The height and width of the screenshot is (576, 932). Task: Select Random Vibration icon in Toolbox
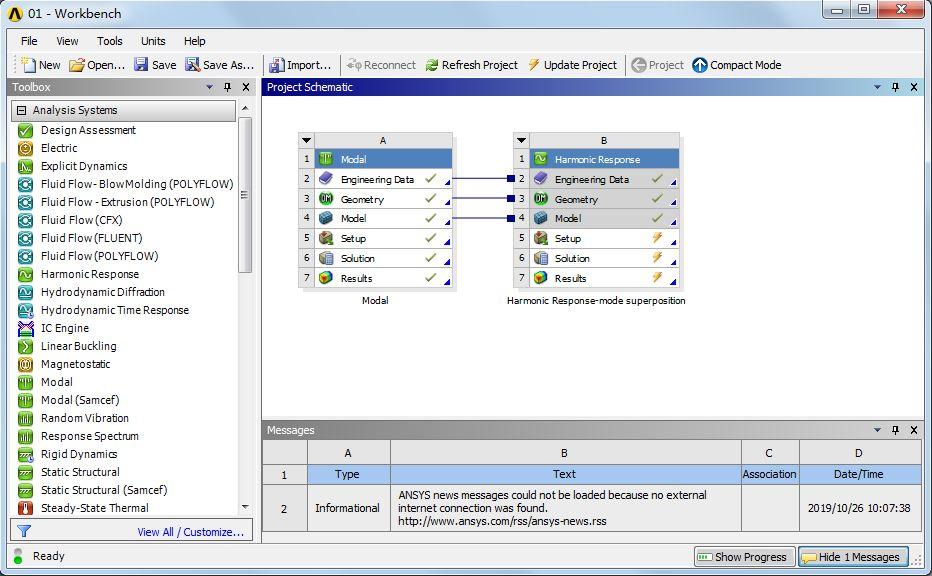(x=25, y=418)
